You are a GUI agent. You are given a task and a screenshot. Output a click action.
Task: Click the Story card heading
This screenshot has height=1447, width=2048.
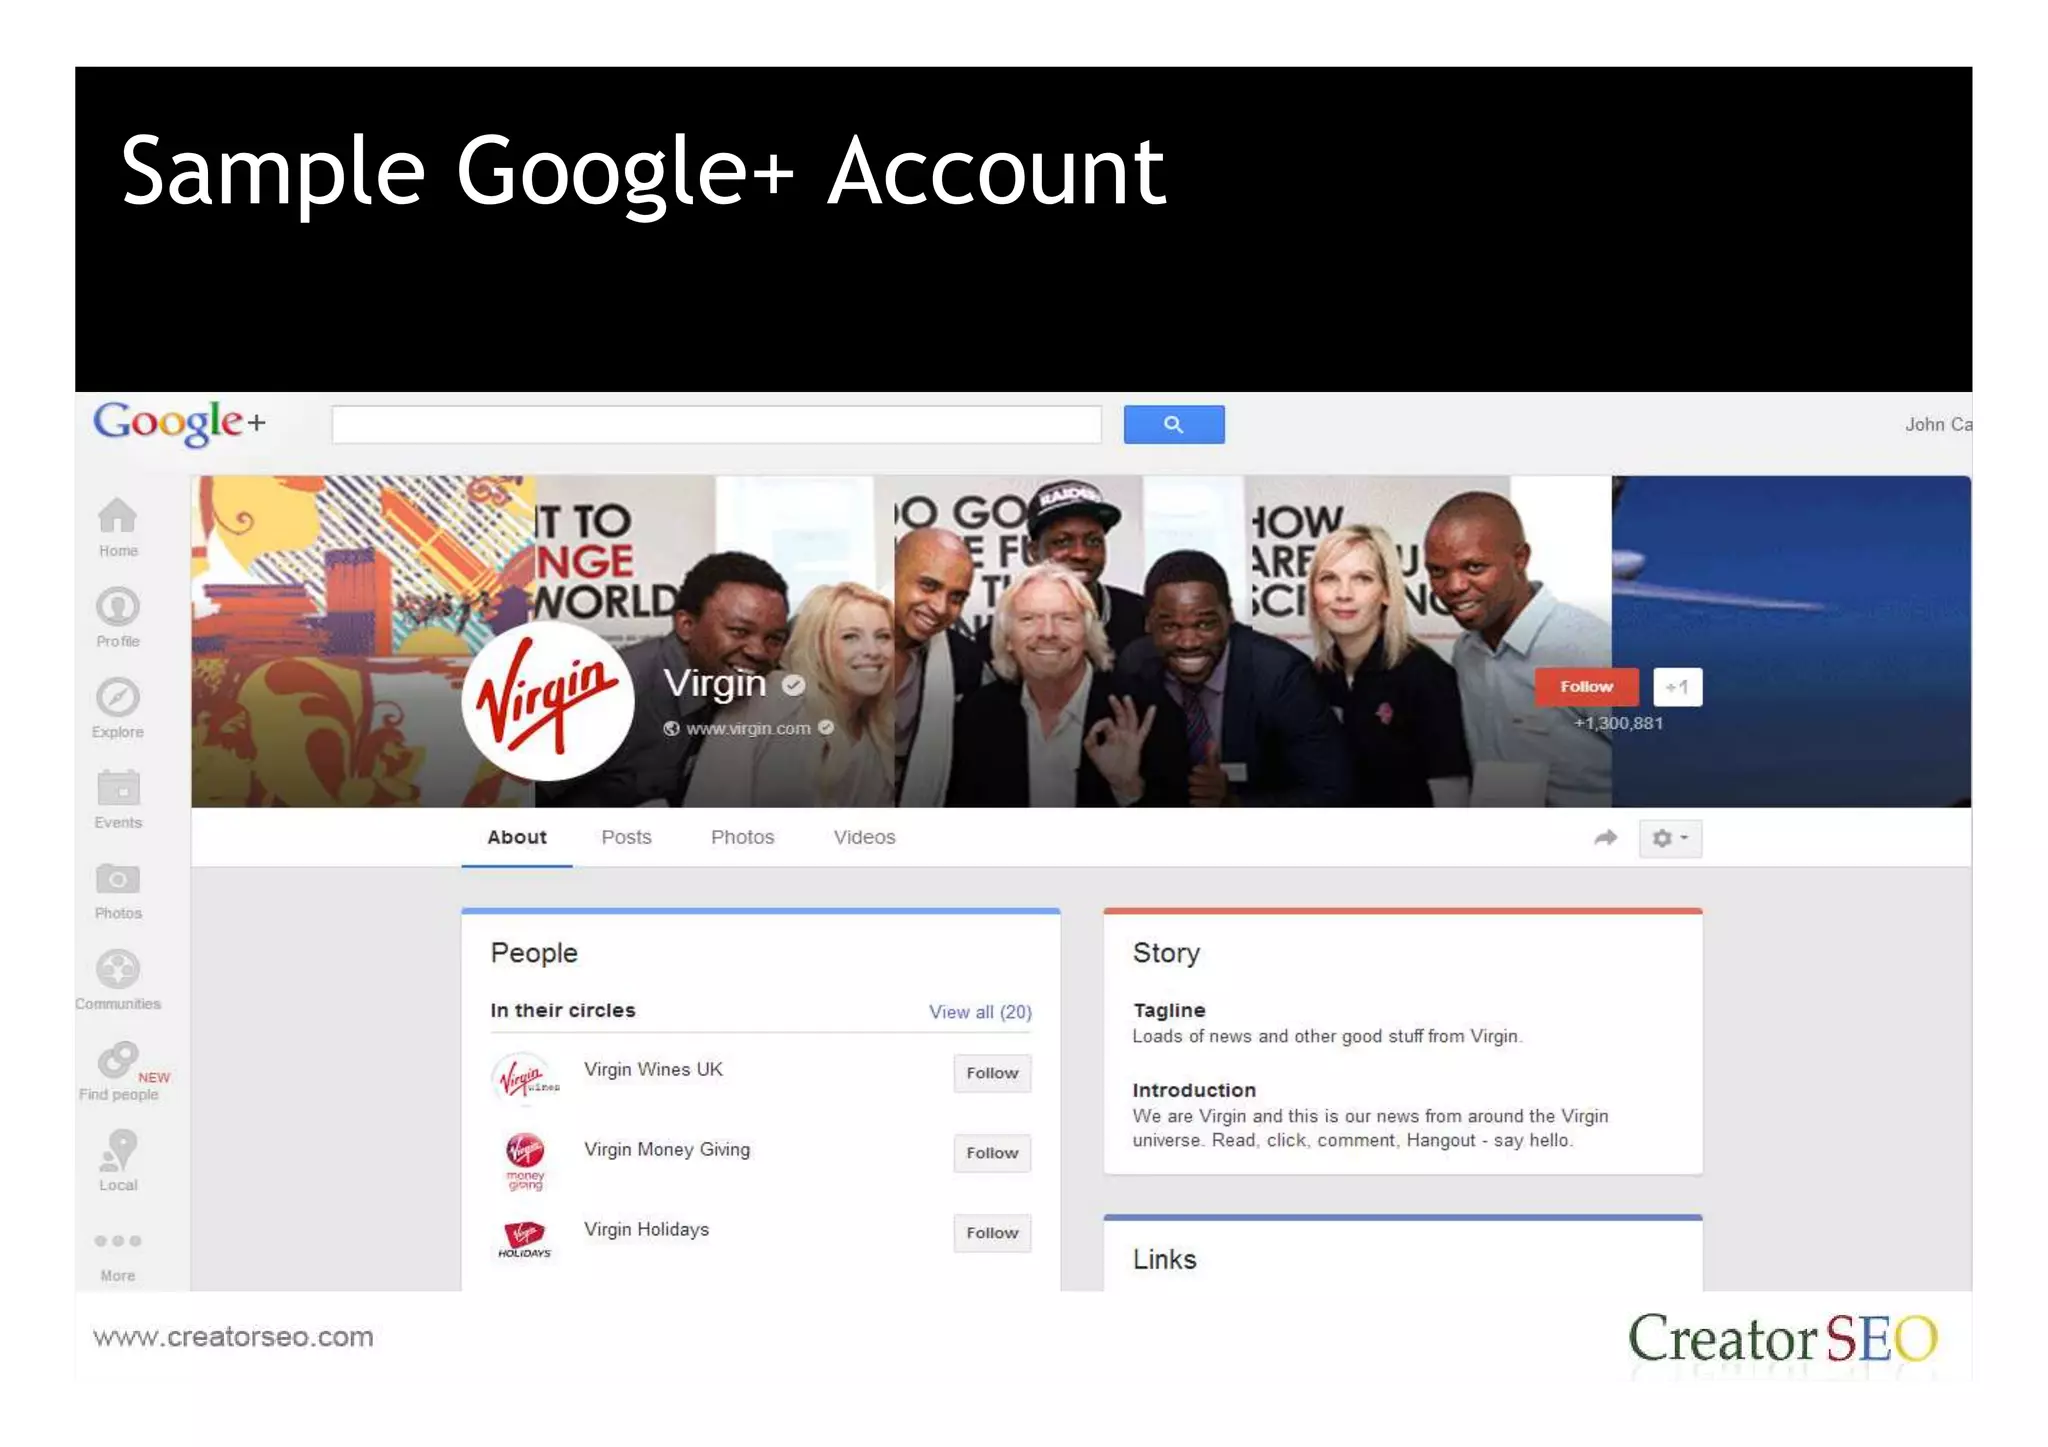[1166, 953]
